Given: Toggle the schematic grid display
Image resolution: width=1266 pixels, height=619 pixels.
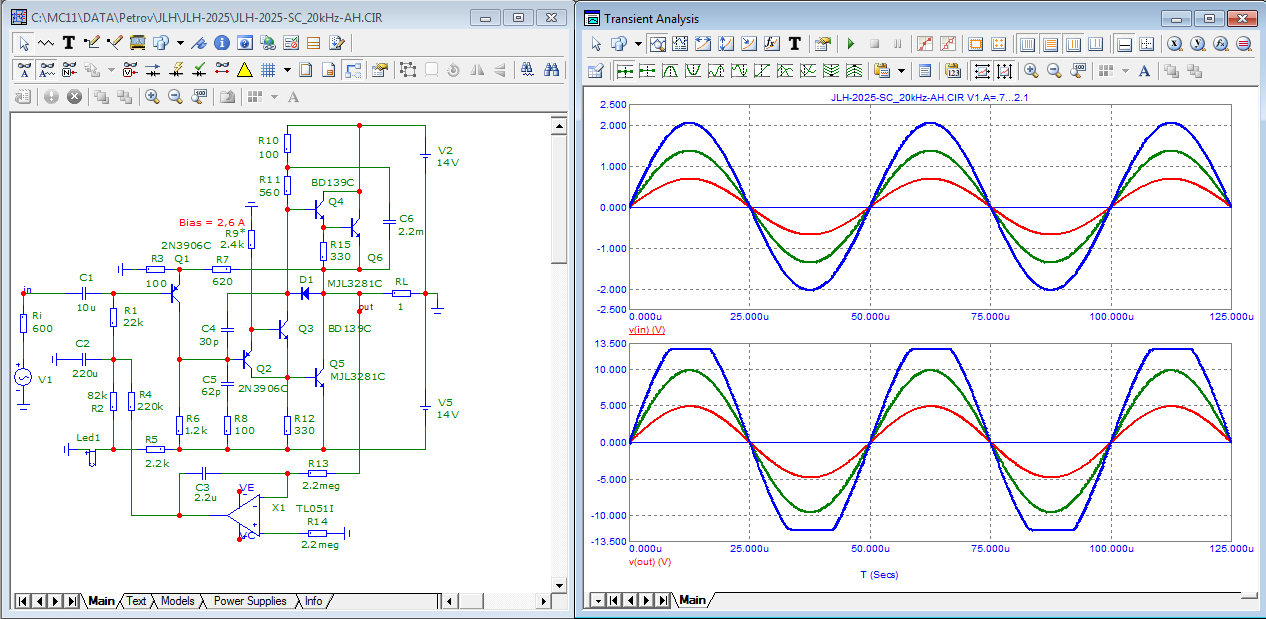Looking at the screenshot, I should [x=268, y=70].
